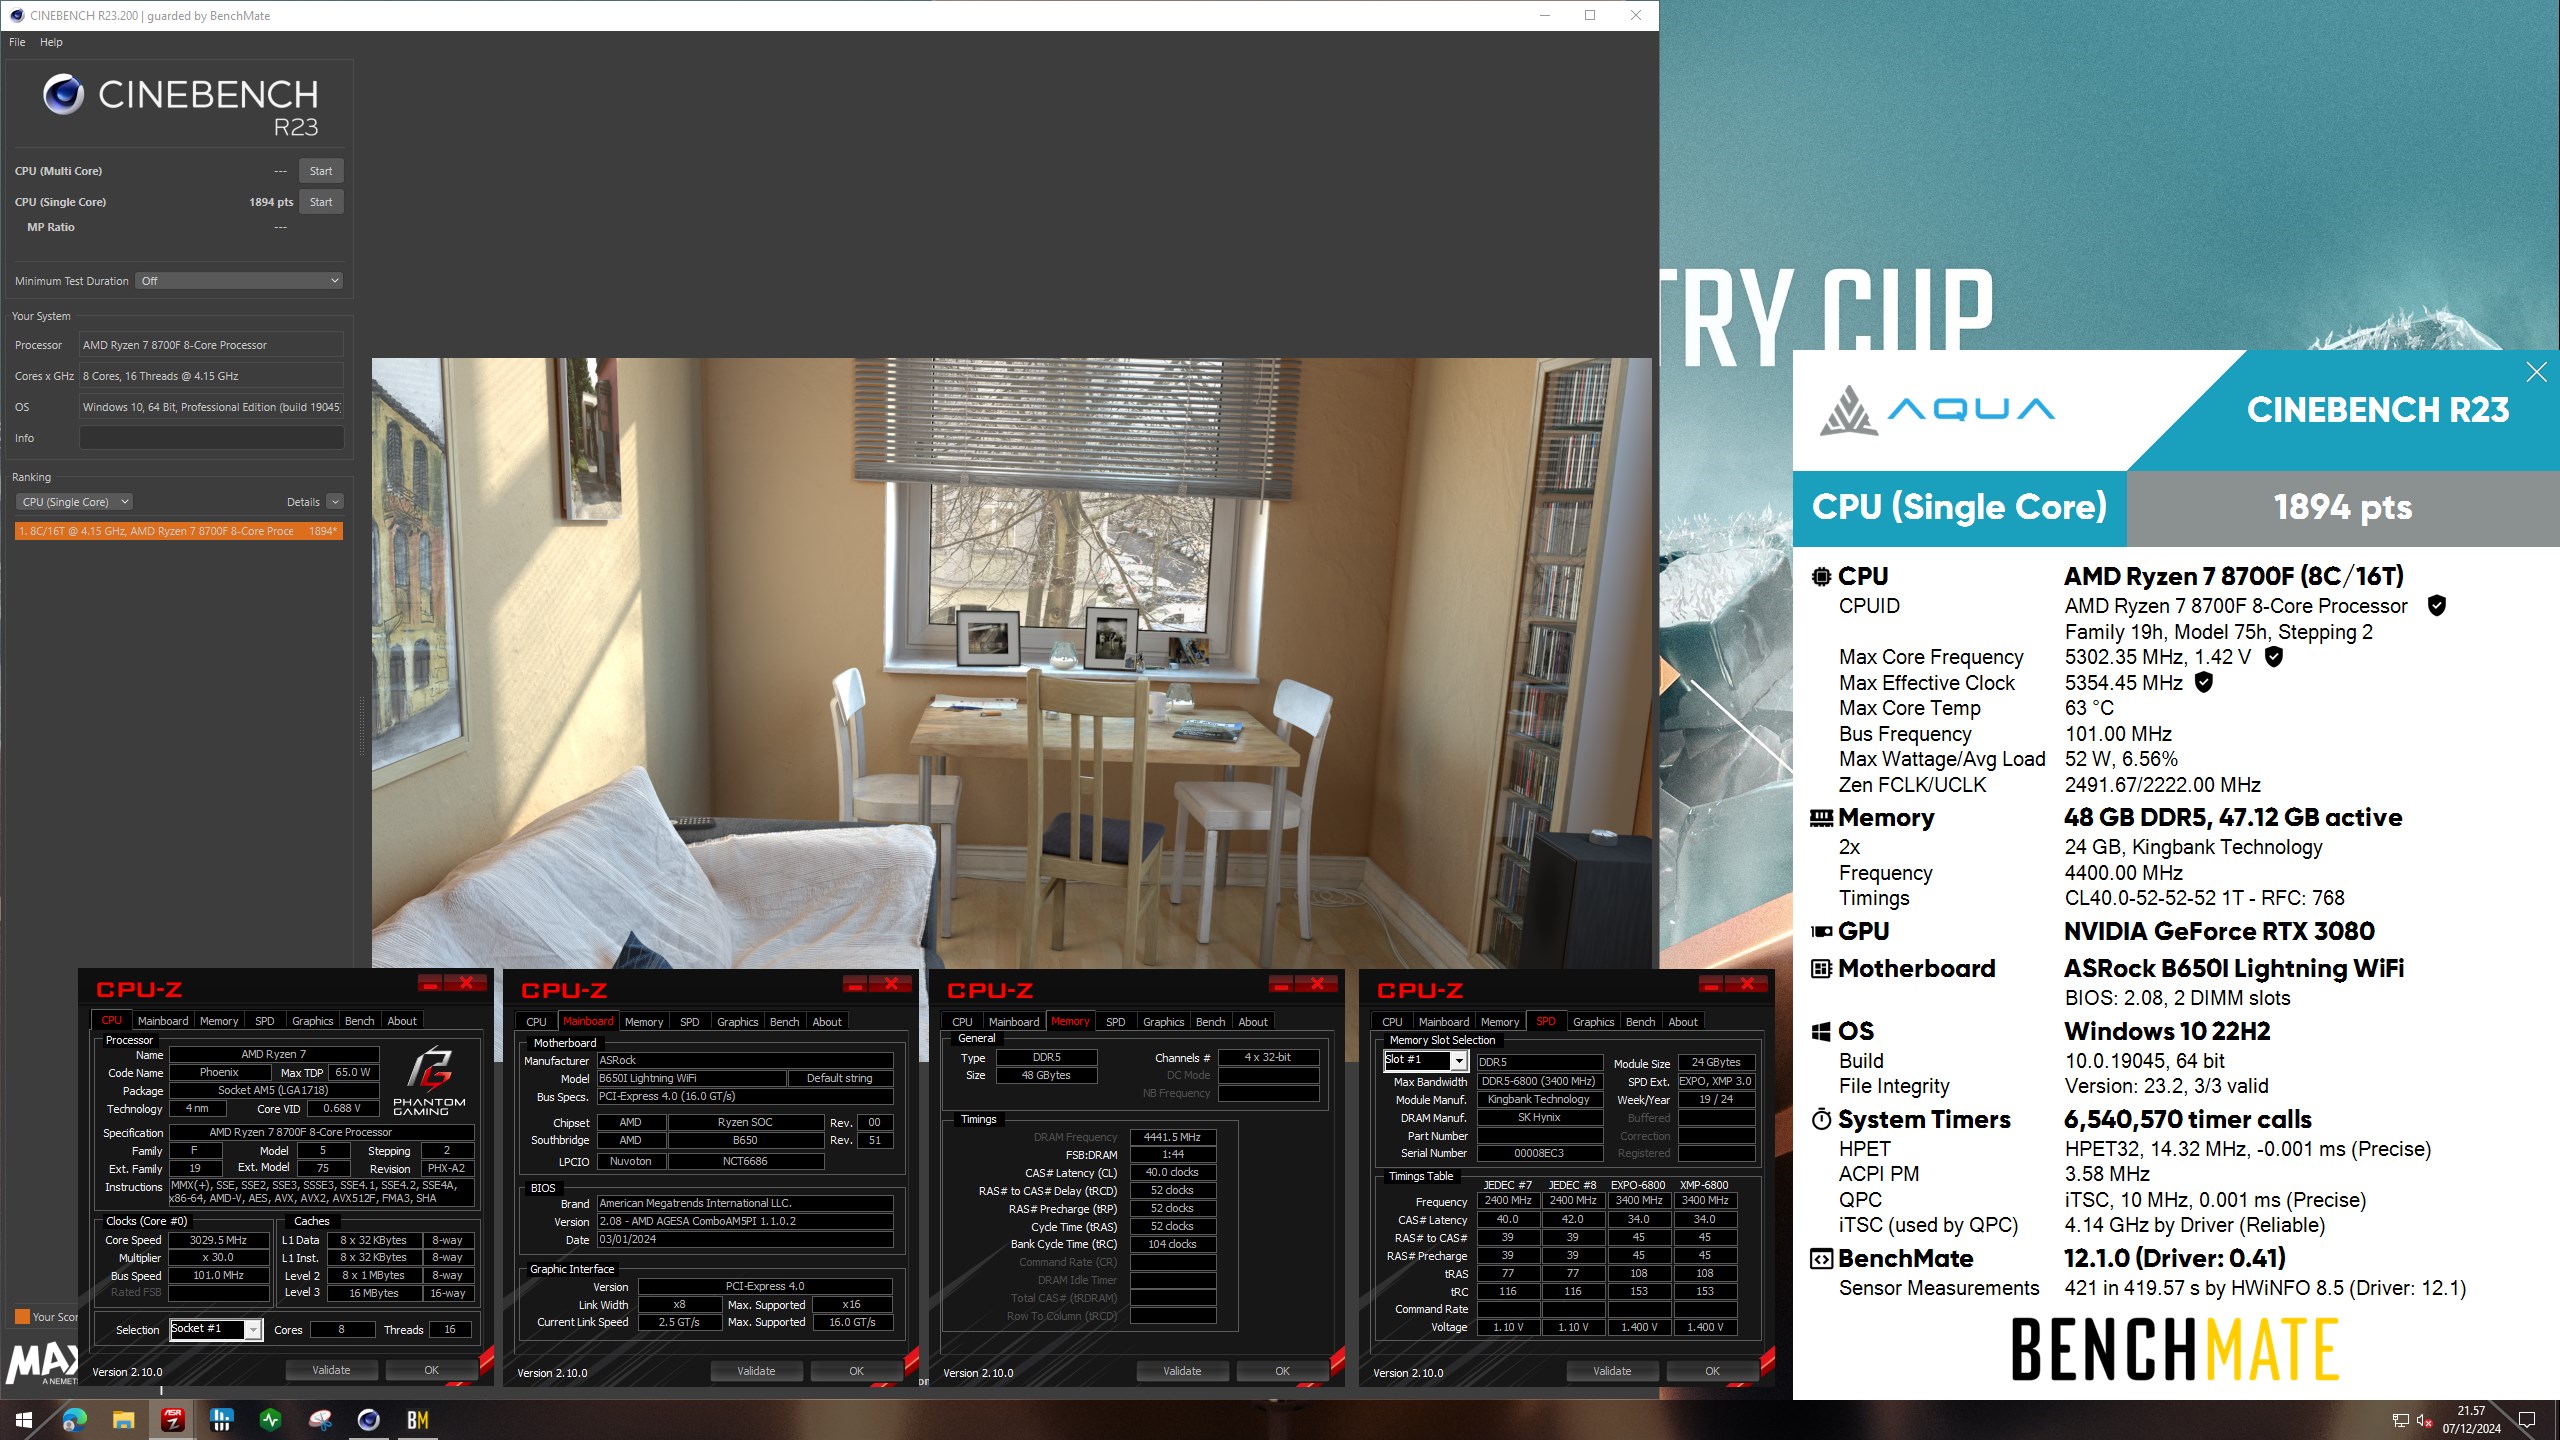Image resolution: width=2560 pixels, height=1440 pixels.
Task: Click Validate in the SPD CPU-Z window
Action: pos(1612,1372)
